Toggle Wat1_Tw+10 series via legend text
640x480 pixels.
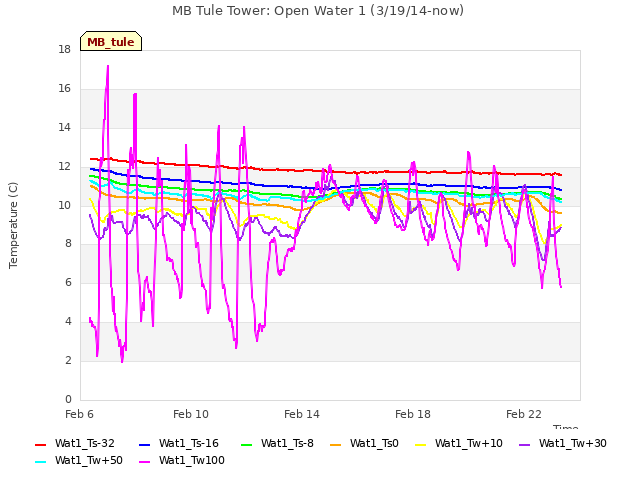coord(469,444)
